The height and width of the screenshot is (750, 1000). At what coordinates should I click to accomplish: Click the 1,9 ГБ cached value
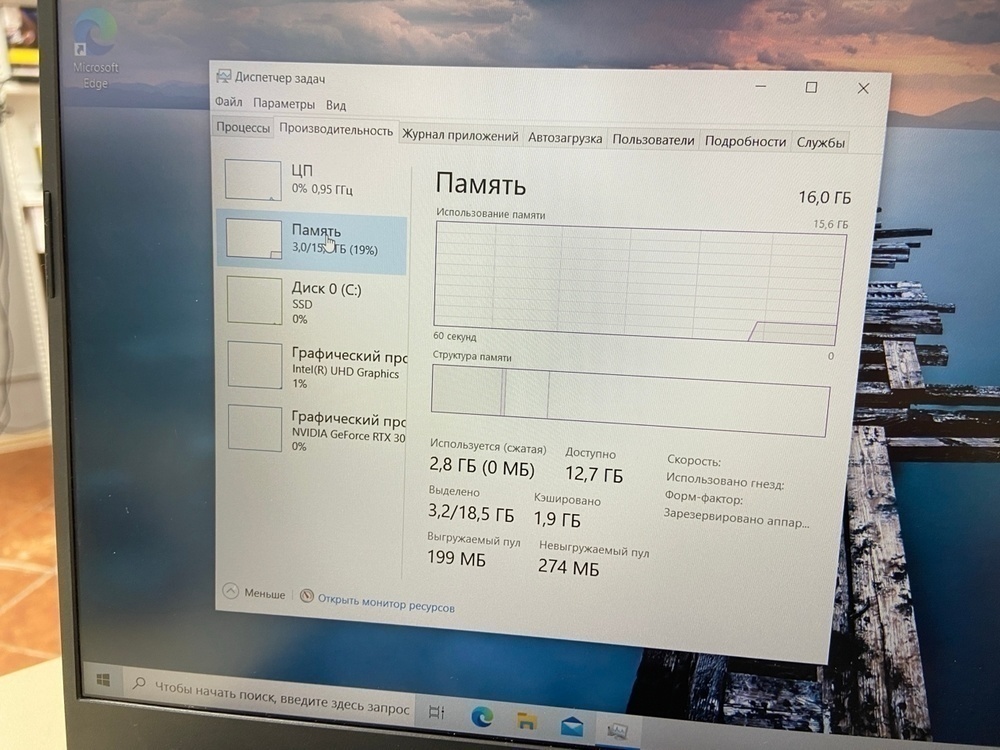click(x=557, y=519)
